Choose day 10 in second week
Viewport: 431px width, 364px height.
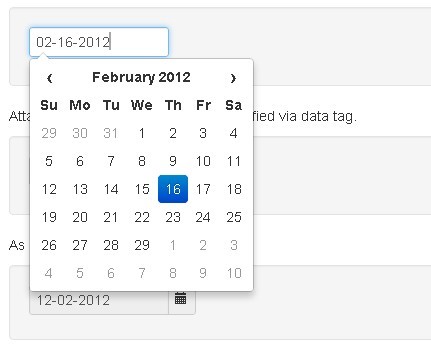coord(203,161)
